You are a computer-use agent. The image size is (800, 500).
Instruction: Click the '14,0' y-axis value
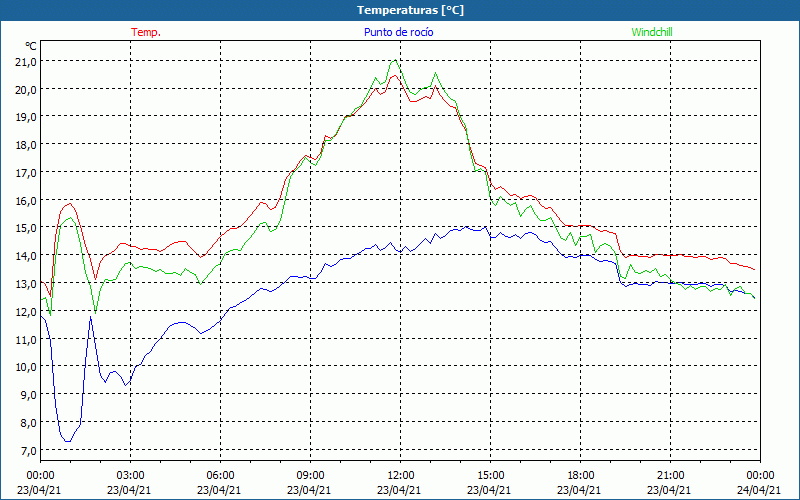click(x=27, y=256)
